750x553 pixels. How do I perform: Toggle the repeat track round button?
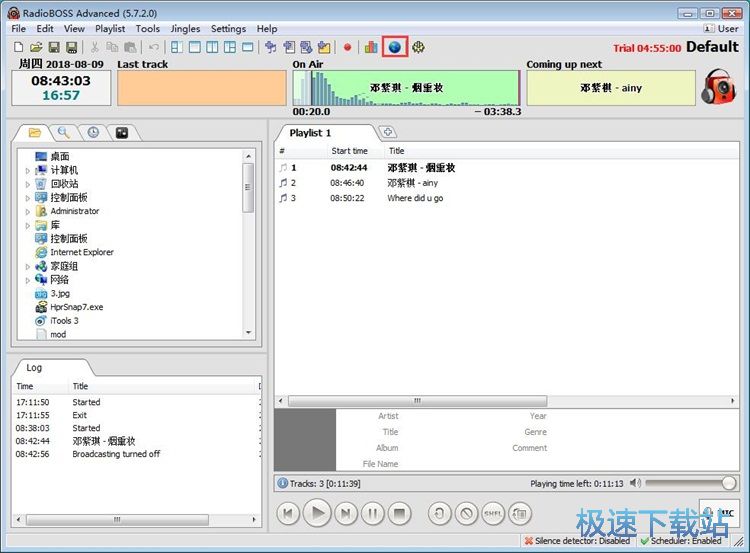[440, 514]
